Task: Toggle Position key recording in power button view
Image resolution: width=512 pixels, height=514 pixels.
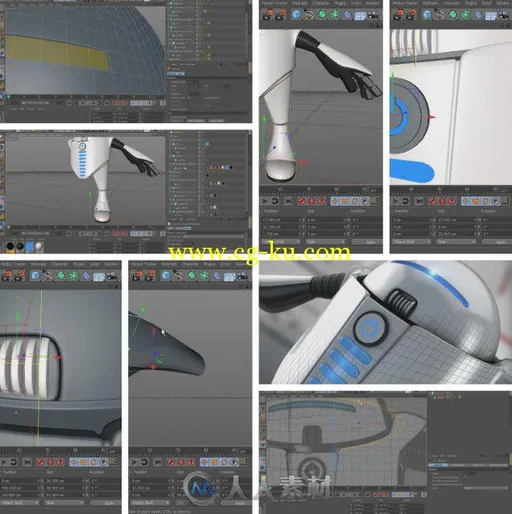Action: pos(466,201)
